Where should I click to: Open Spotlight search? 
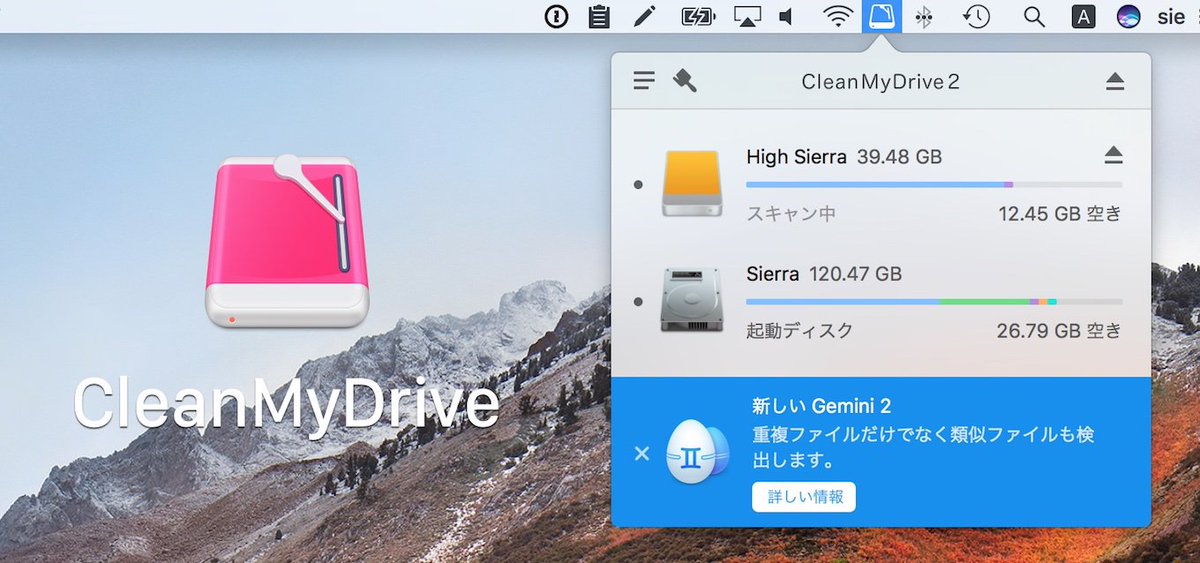[1035, 17]
